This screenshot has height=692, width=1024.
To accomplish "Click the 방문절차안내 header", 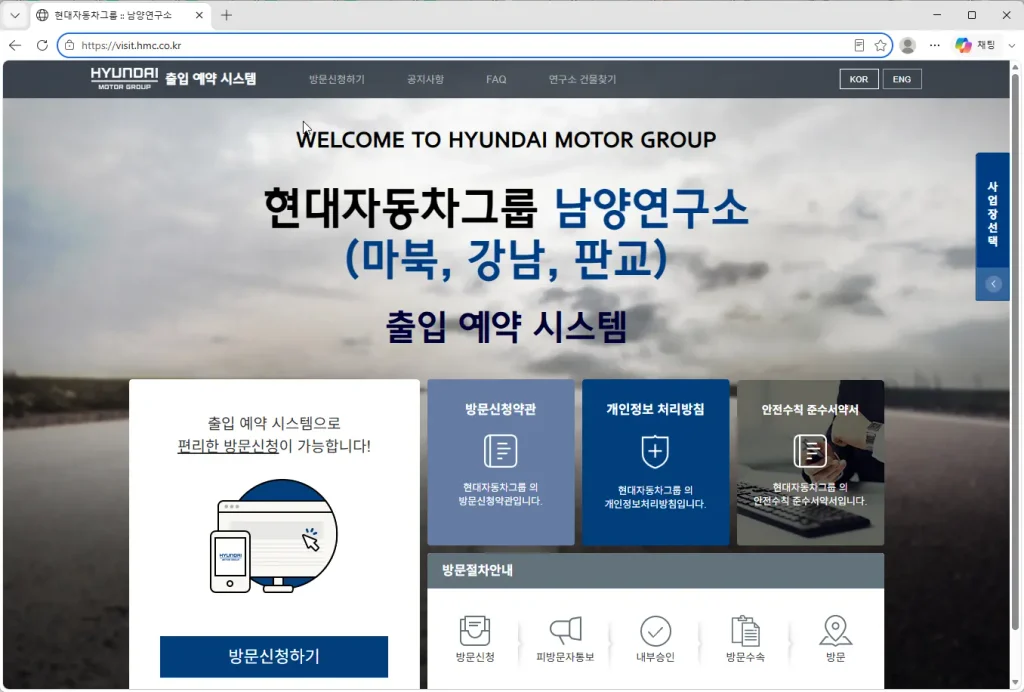I will coord(656,571).
